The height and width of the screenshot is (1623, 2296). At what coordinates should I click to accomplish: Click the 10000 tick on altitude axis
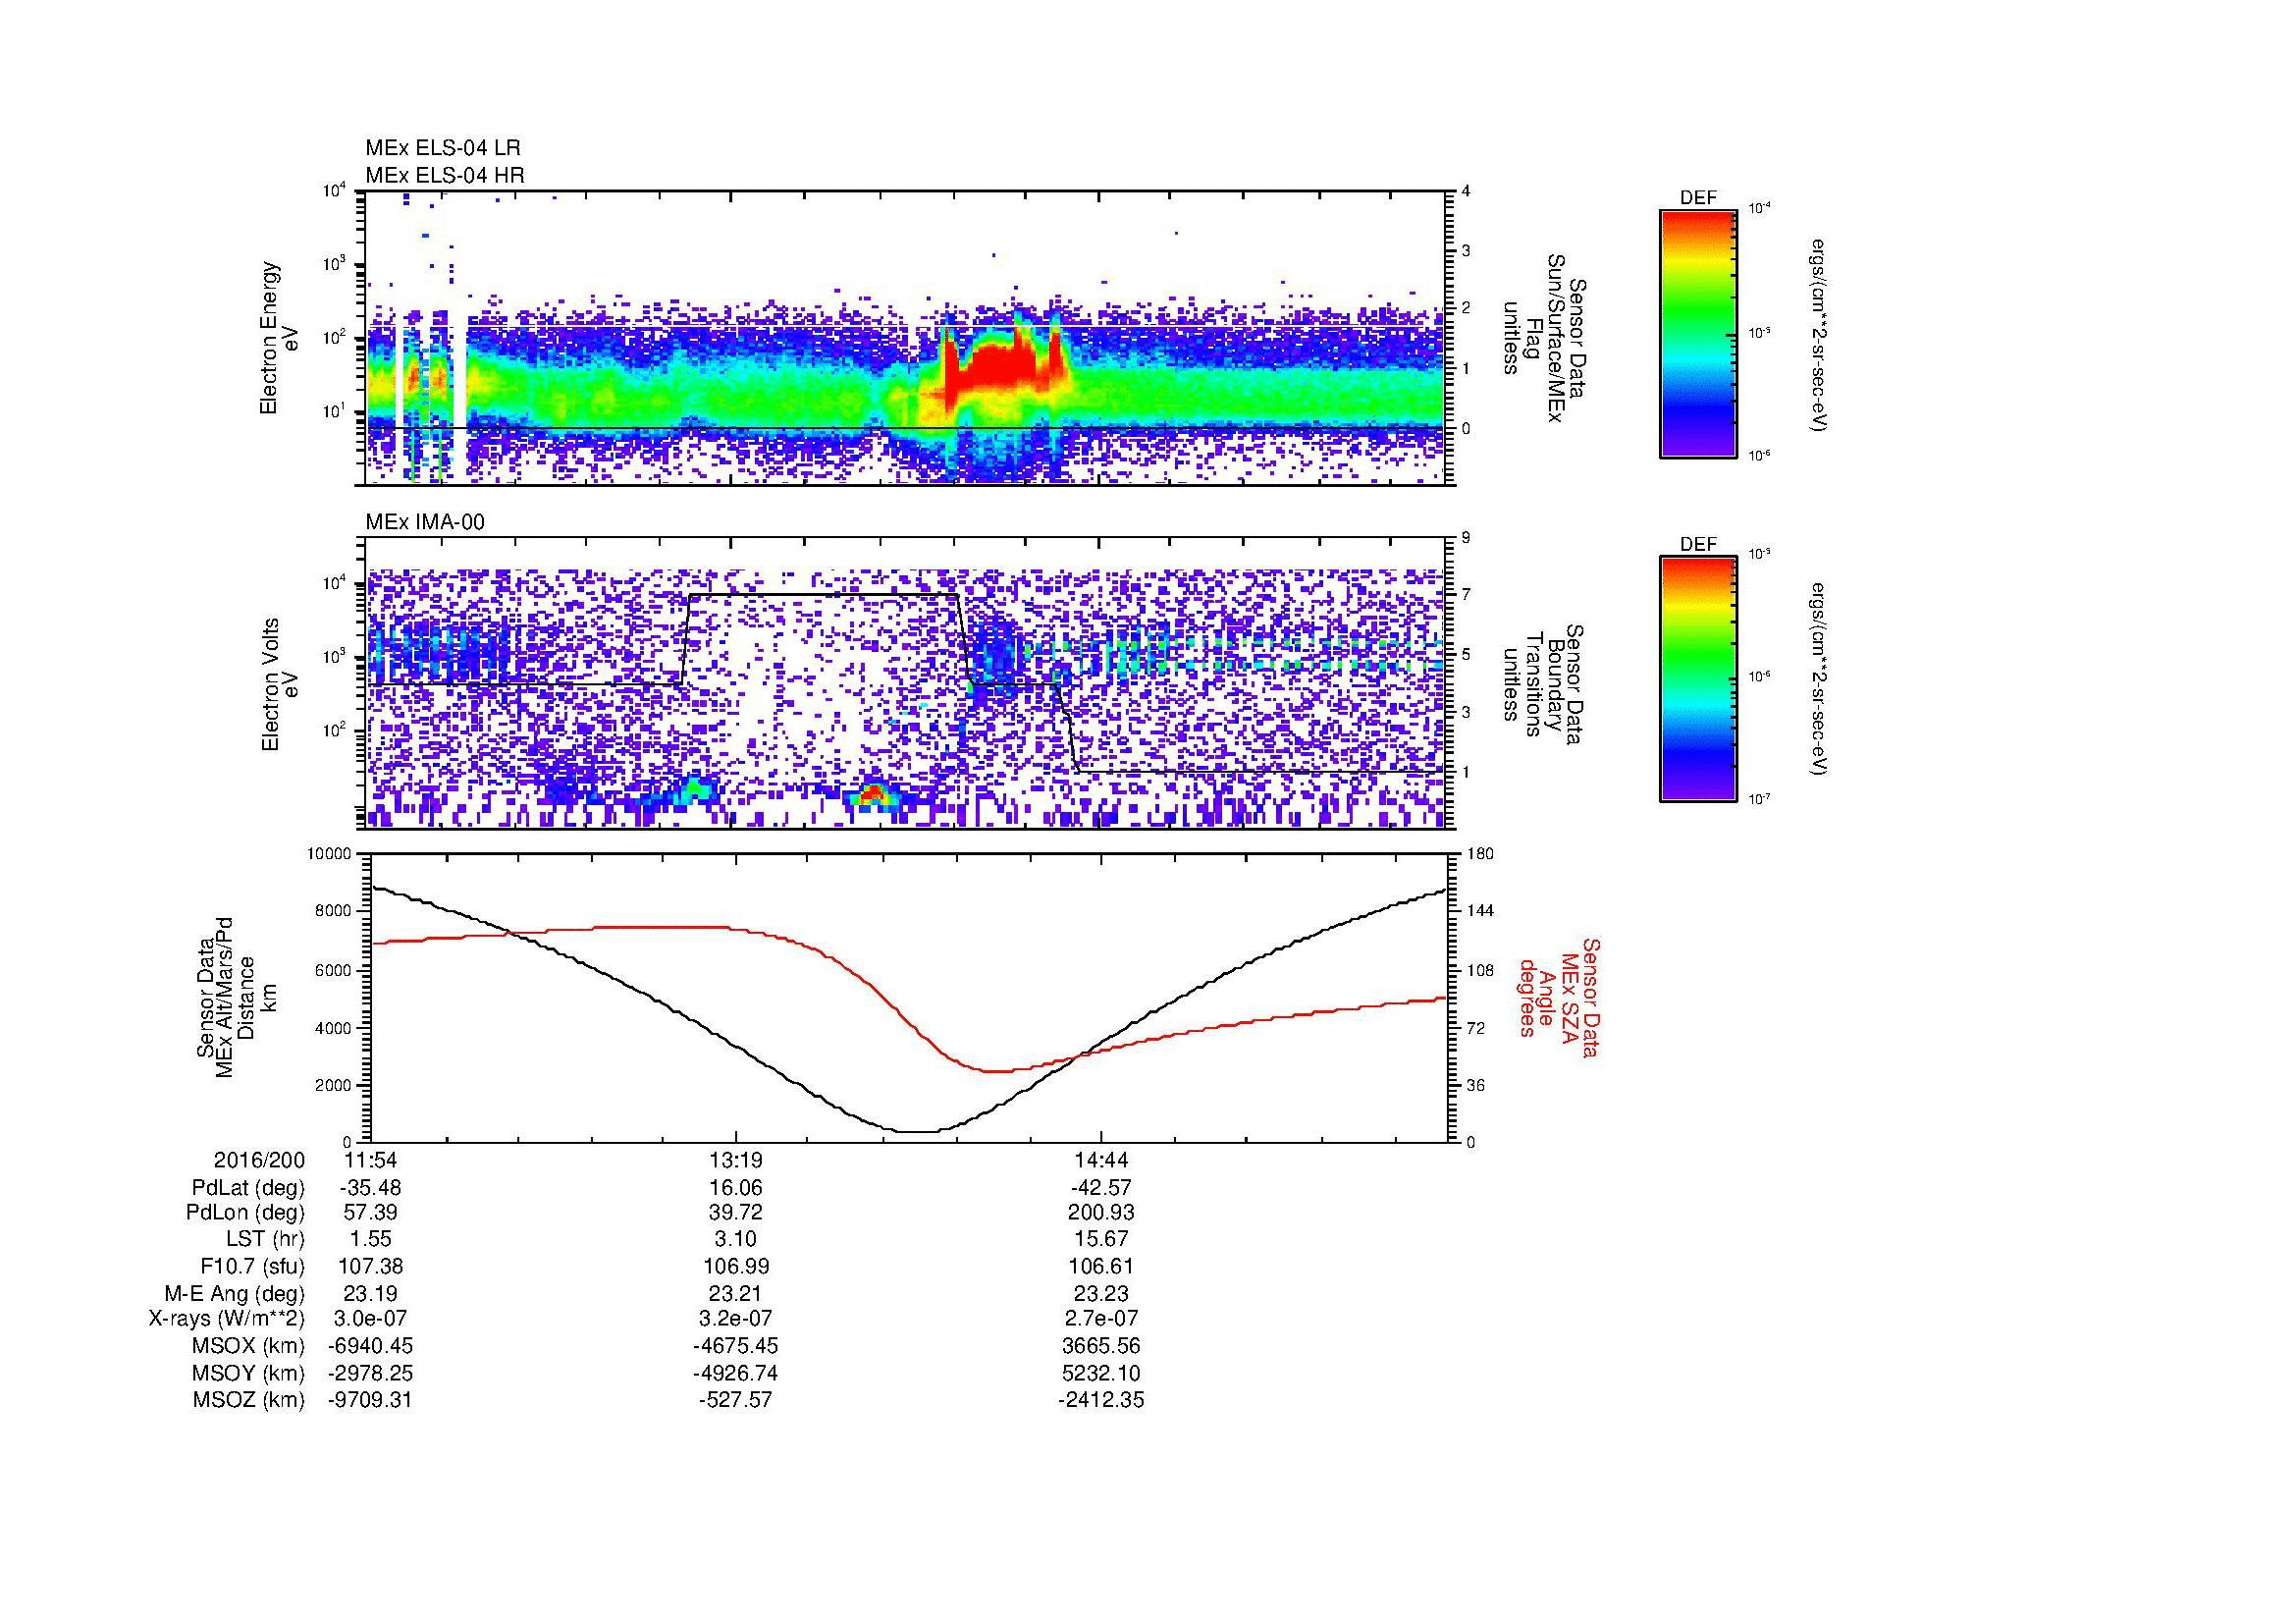(329, 853)
